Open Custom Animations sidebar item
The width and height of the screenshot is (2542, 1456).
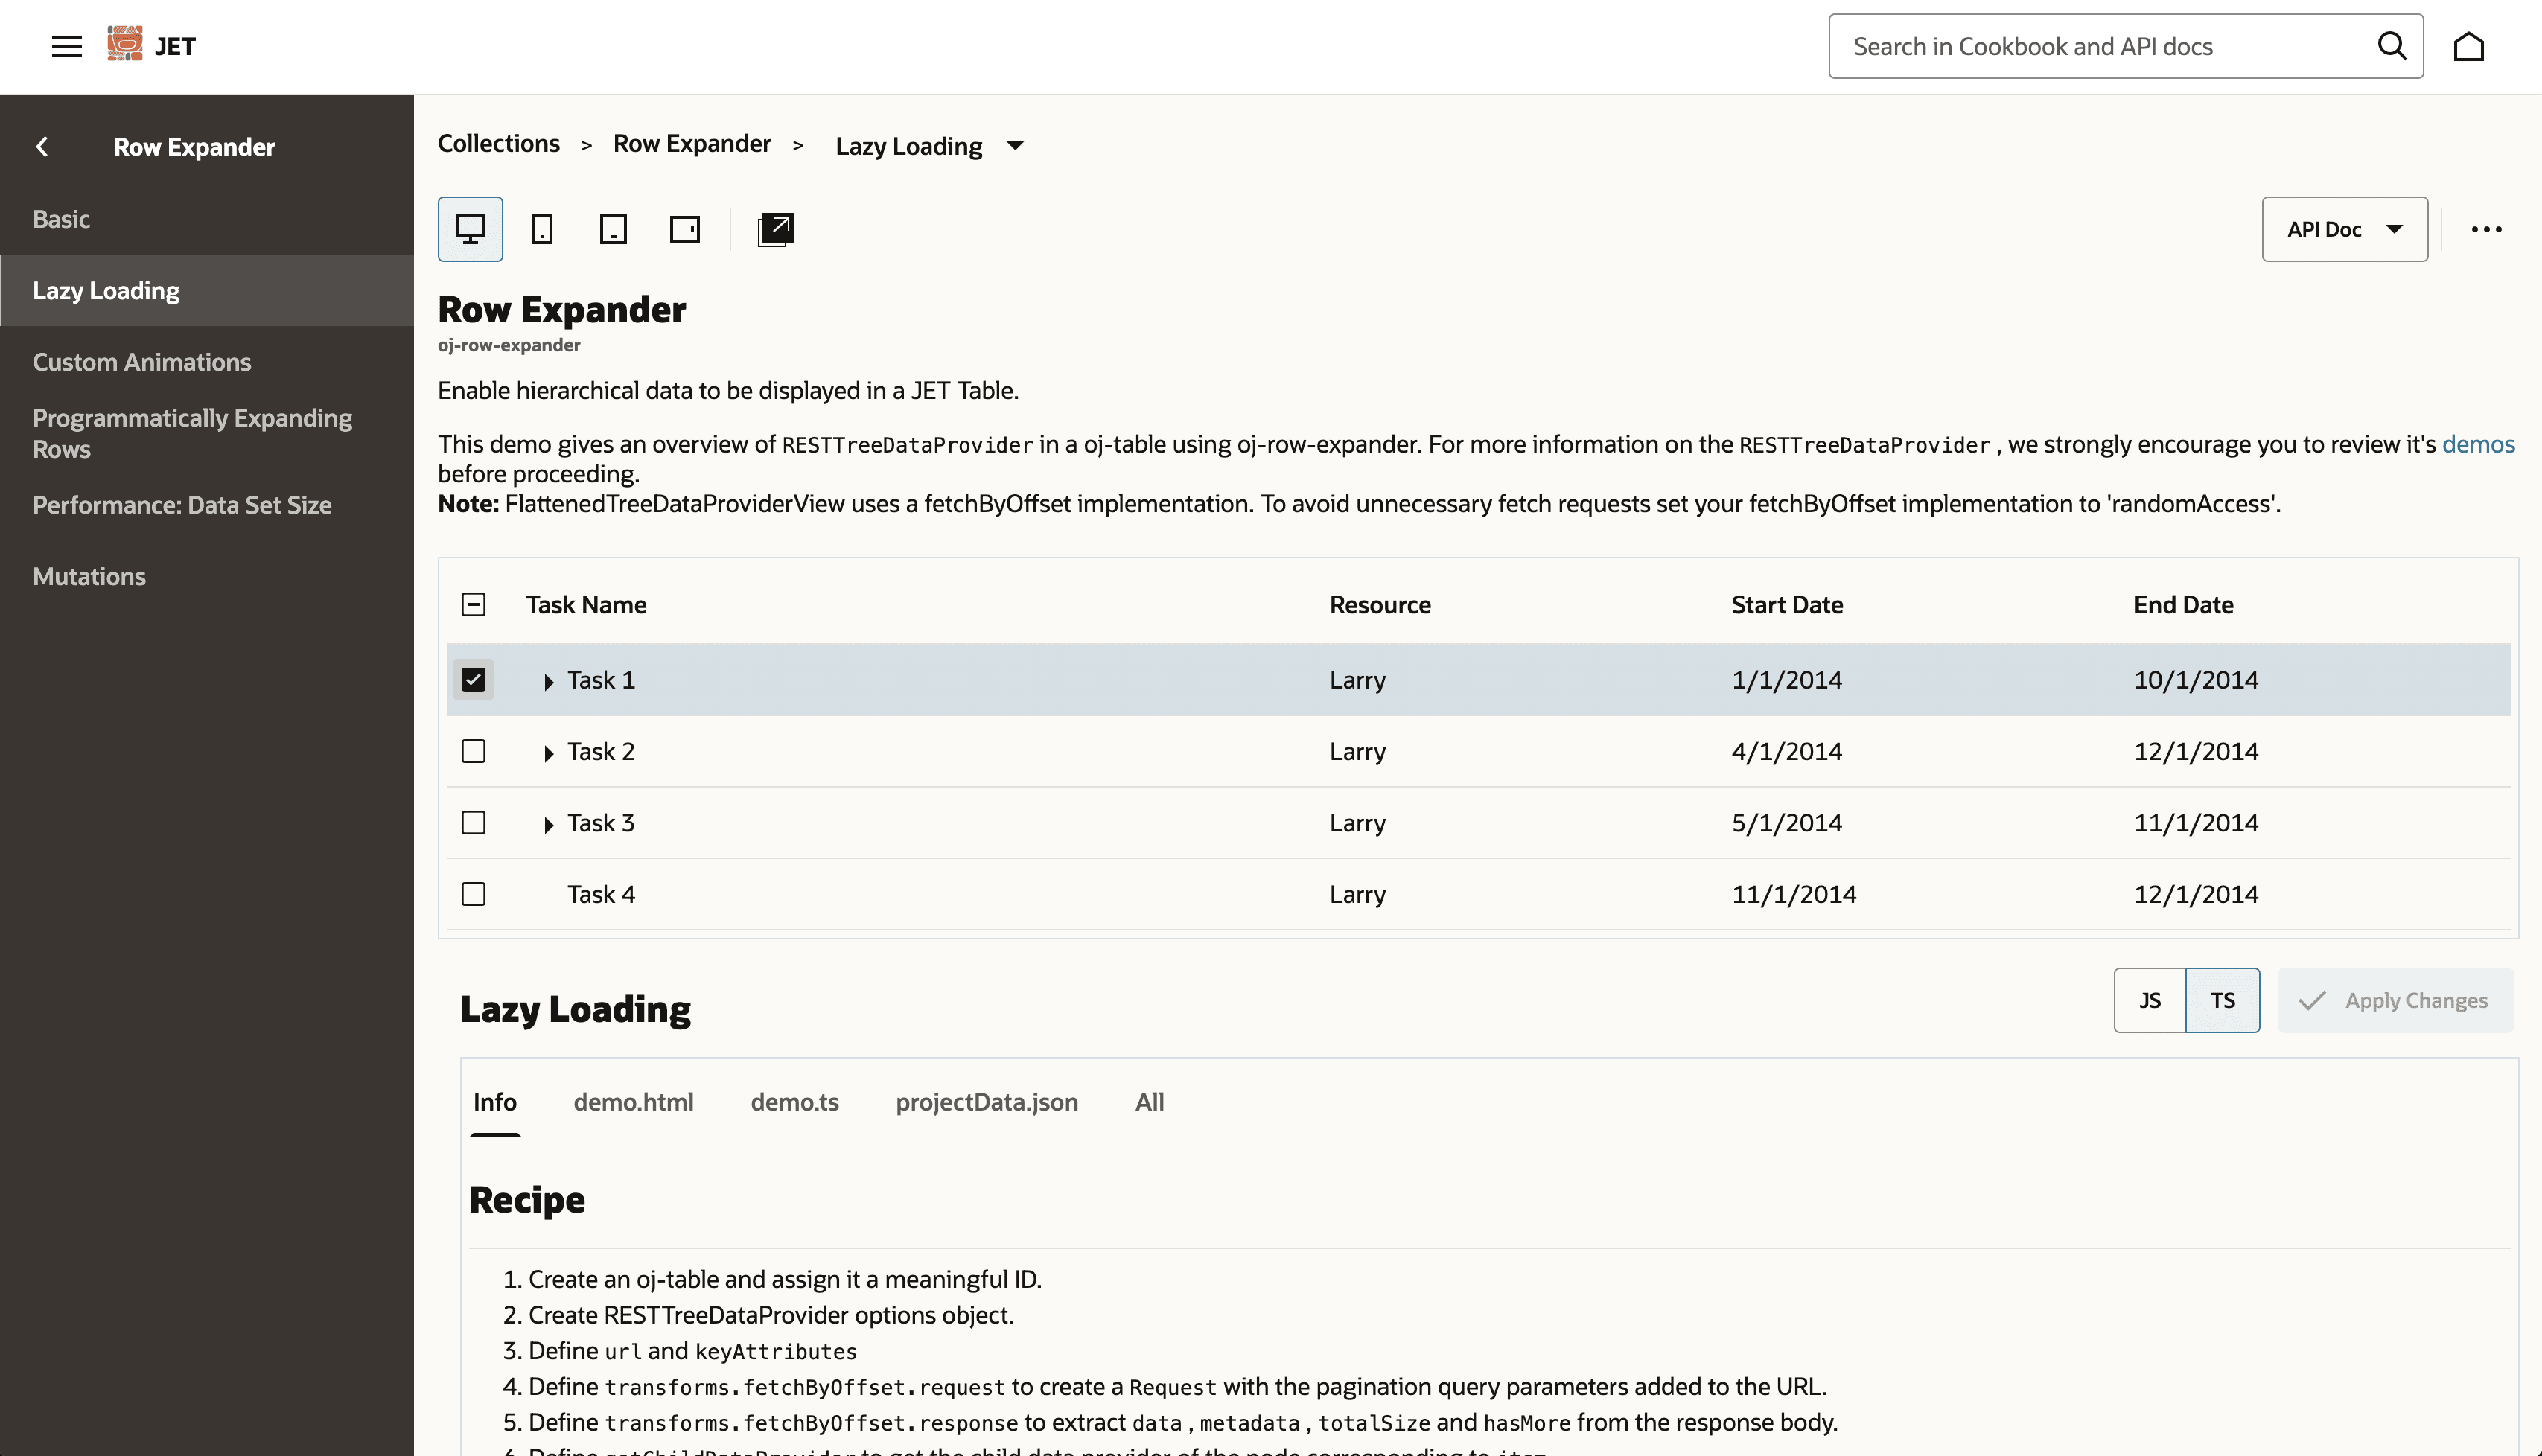coord(142,362)
